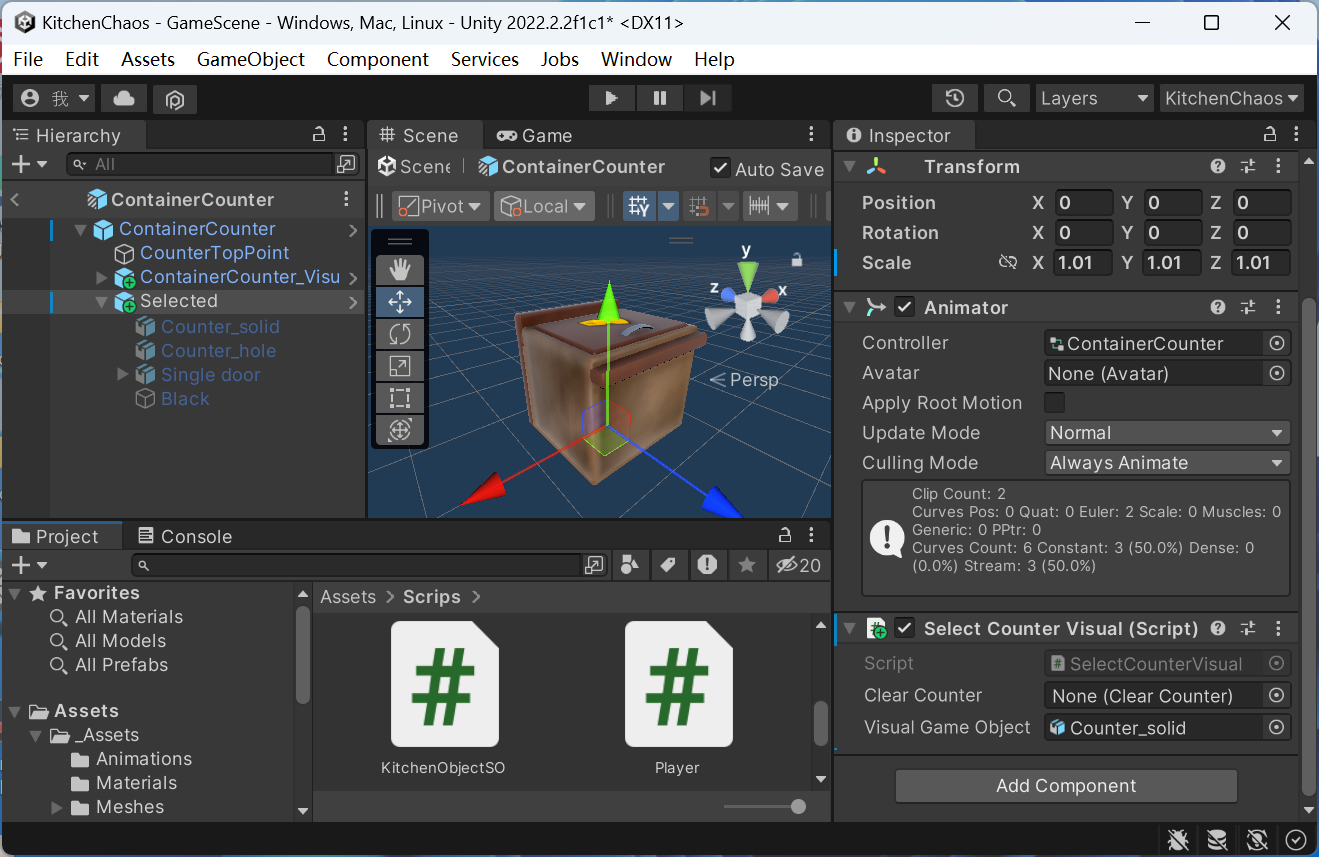Collapse the Animator component
This screenshot has width=1319, height=857.
(849, 307)
